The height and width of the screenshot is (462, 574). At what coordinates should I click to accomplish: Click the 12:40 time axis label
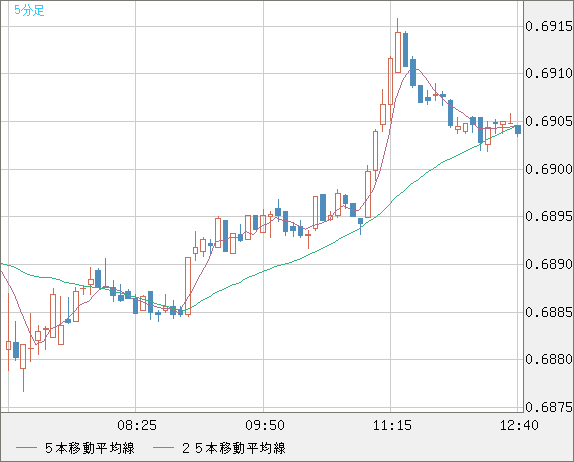(519, 425)
